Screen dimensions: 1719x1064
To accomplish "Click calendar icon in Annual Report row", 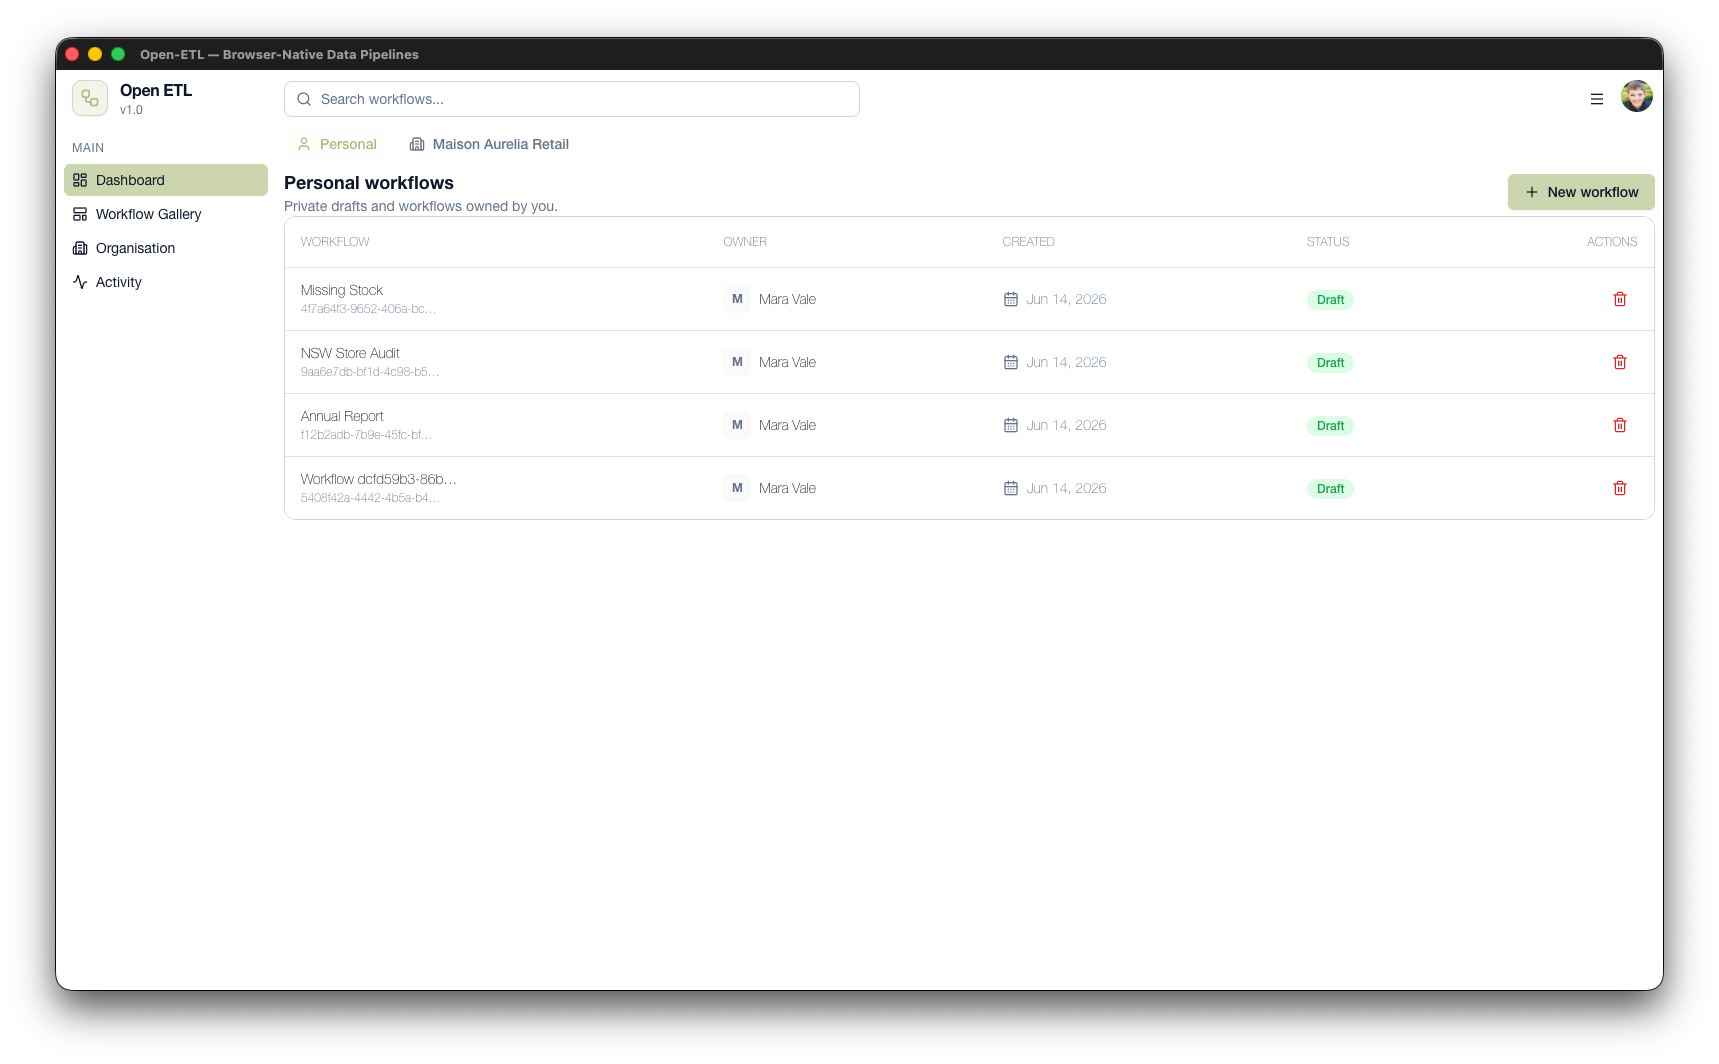I will point(1011,425).
